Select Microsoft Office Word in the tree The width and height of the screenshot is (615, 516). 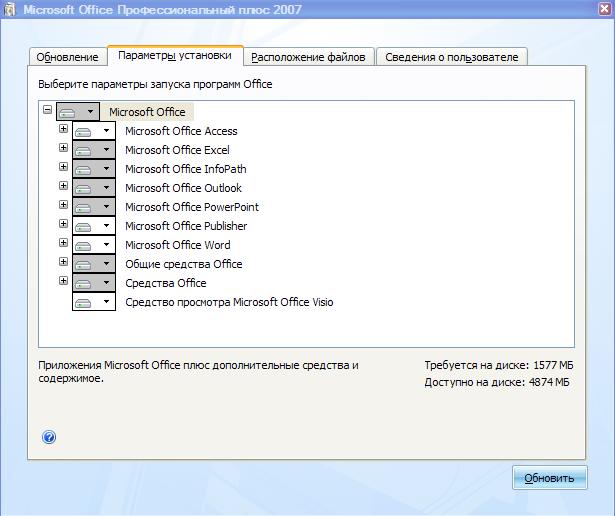[178, 245]
